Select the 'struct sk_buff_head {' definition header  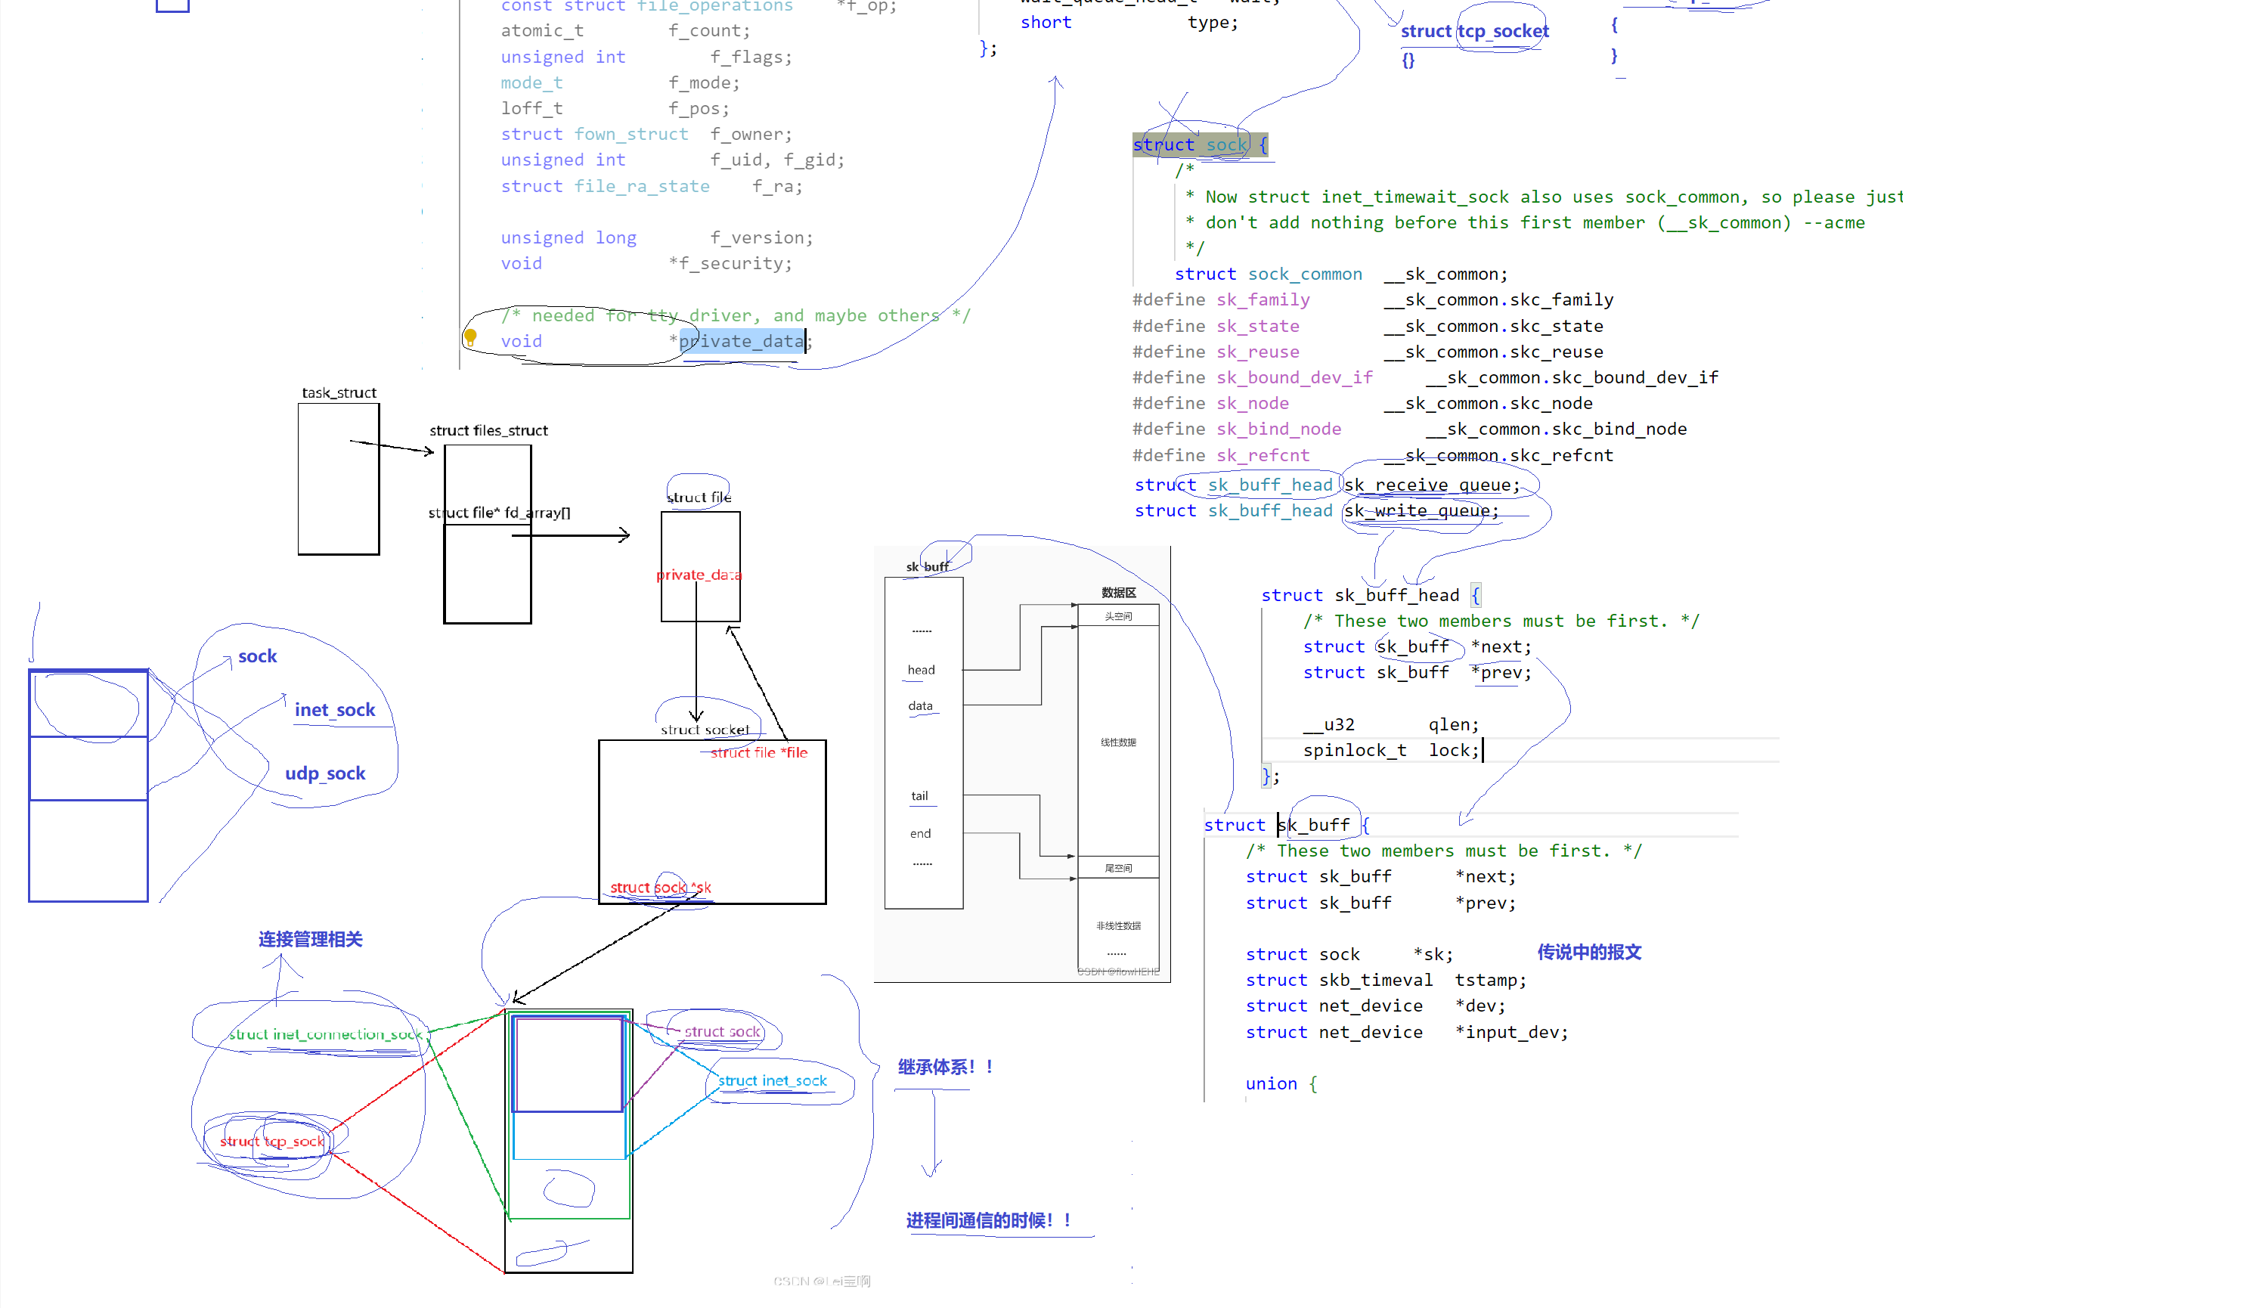[1371, 596]
